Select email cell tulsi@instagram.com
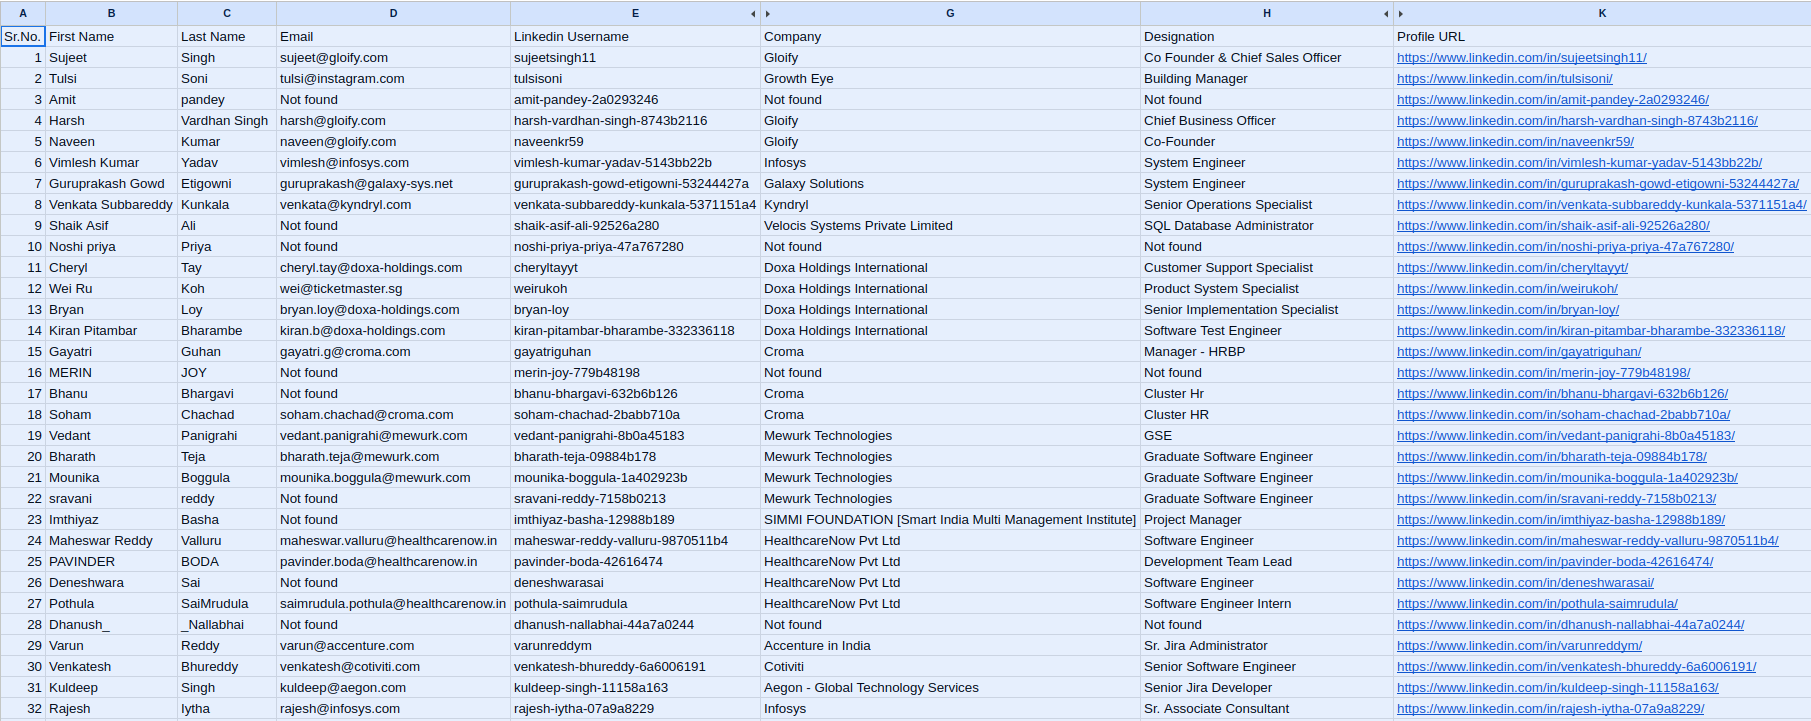Screen dimensions: 1811x721 [393, 79]
